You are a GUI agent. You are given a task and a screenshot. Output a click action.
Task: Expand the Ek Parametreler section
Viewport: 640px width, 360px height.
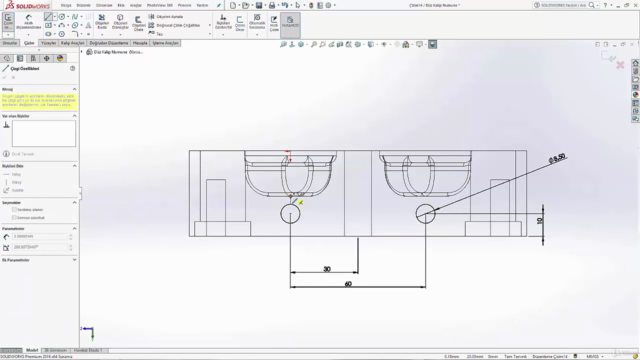(74, 260)
